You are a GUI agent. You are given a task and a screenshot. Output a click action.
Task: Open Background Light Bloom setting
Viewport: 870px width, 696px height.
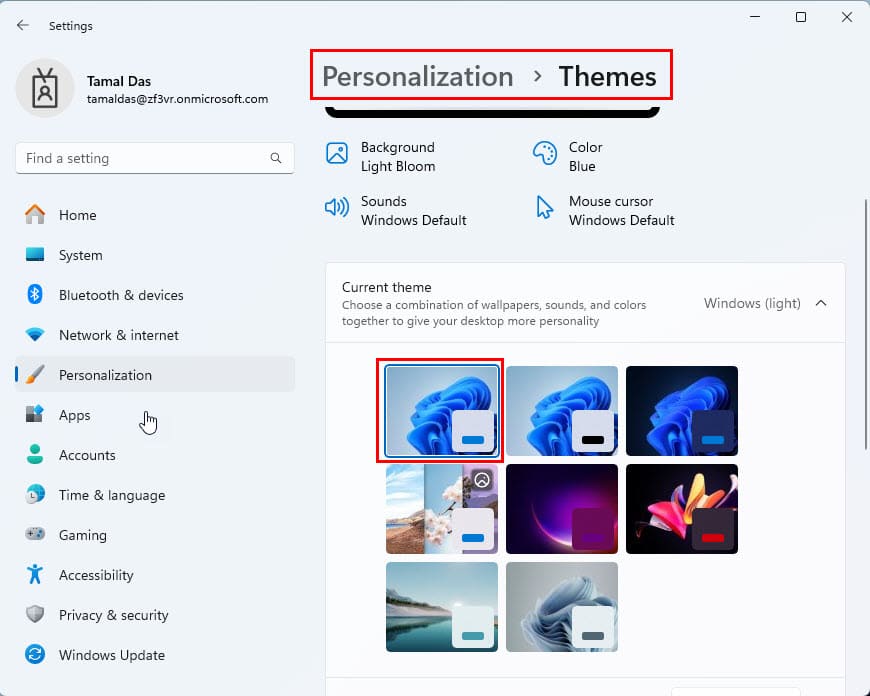pos(381,157)
